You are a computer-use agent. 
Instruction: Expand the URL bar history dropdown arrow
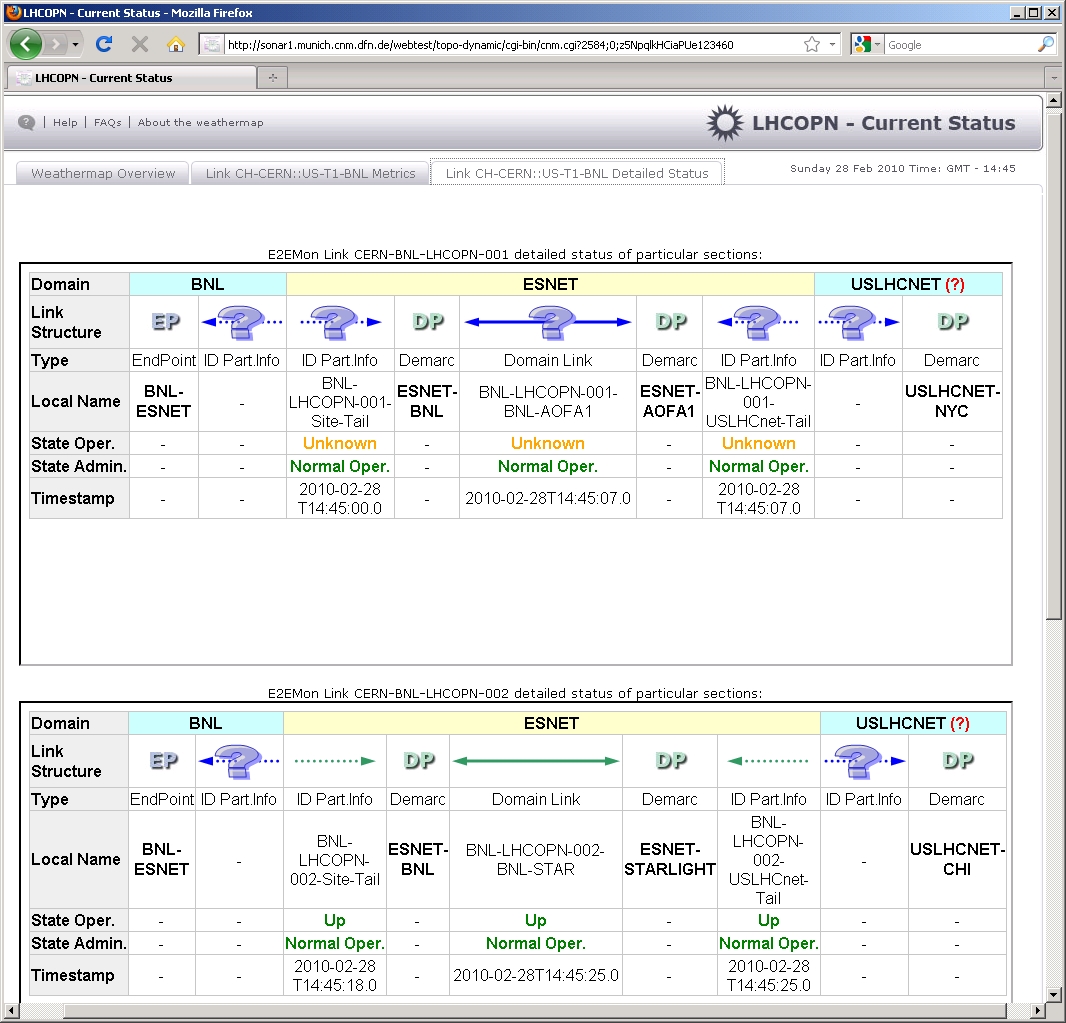click(832, 45)
